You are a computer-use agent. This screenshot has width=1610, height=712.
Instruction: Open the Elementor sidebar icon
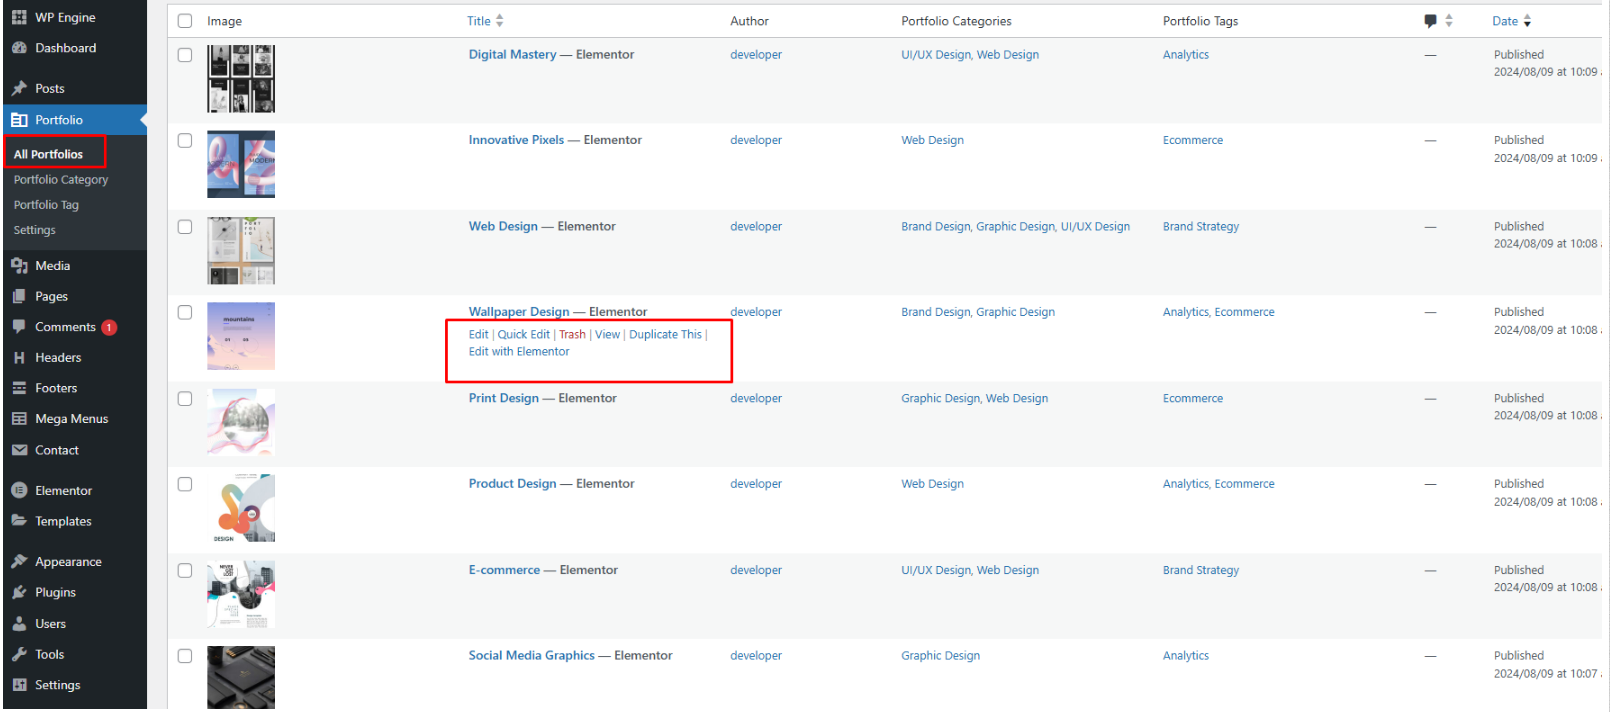click(19, 490)
